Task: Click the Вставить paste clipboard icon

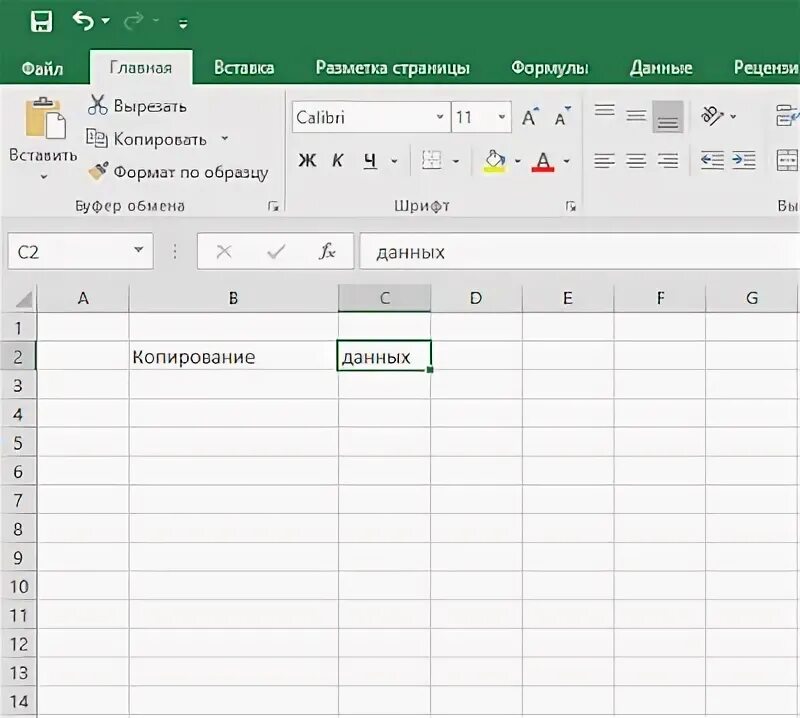Action: pos(45,118)
